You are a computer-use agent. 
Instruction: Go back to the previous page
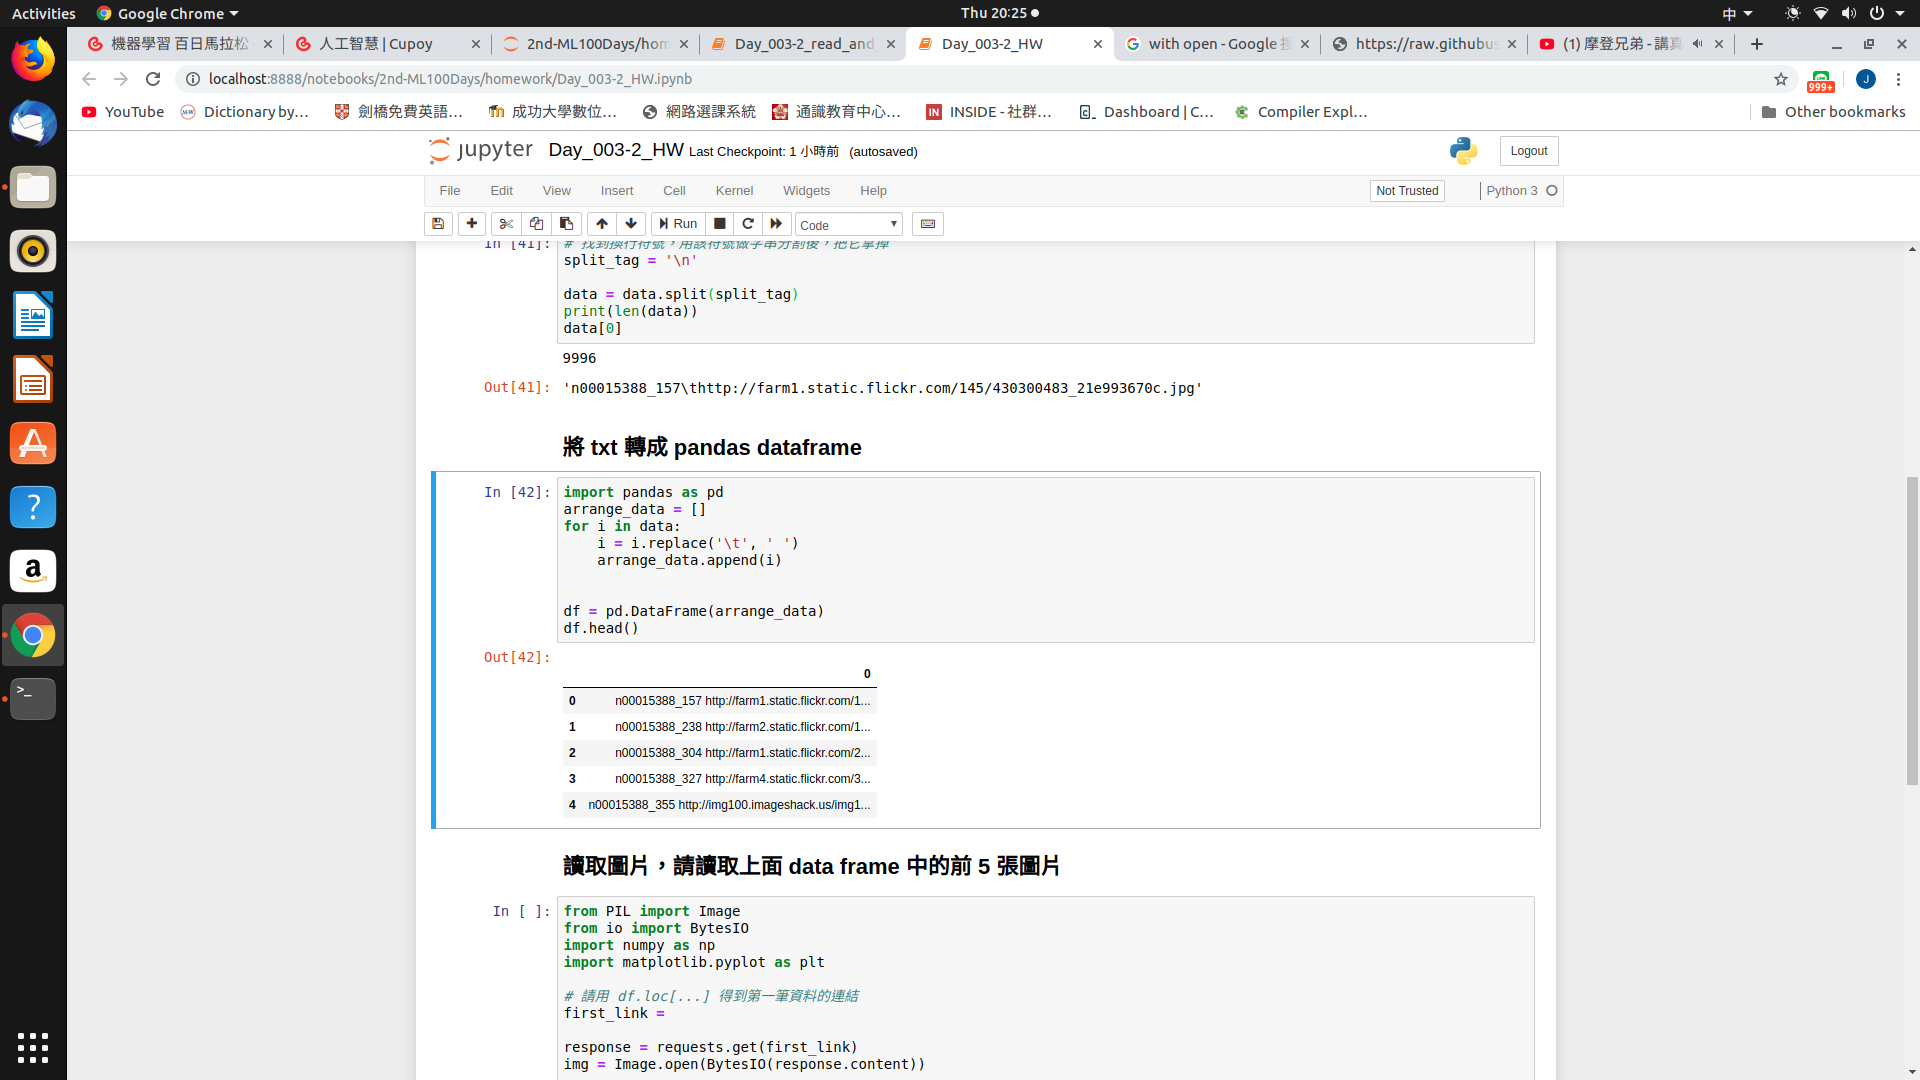pyautogui.click(x=89, y=79)
